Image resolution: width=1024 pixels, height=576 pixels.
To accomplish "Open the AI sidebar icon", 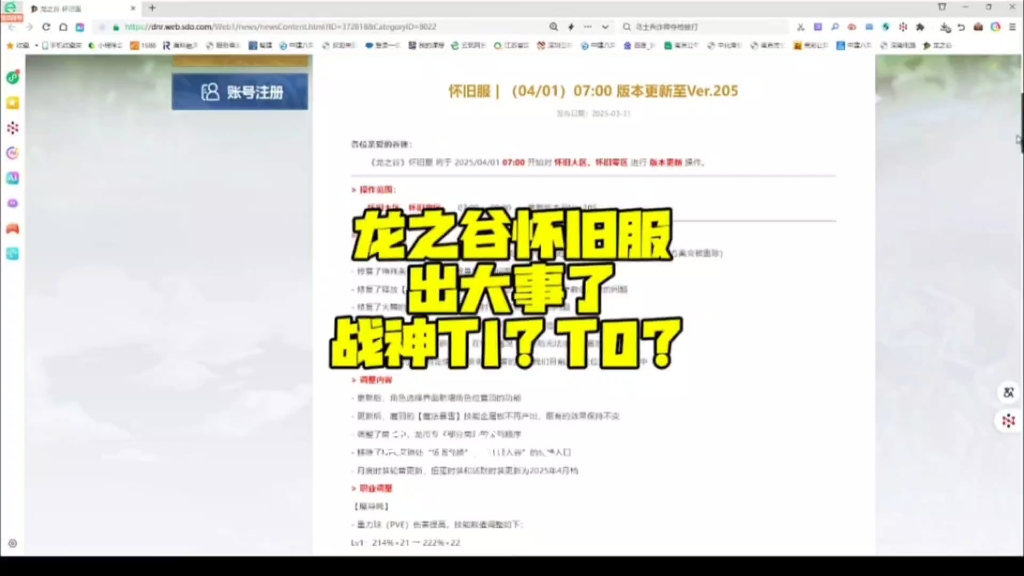I will (12, 178).
